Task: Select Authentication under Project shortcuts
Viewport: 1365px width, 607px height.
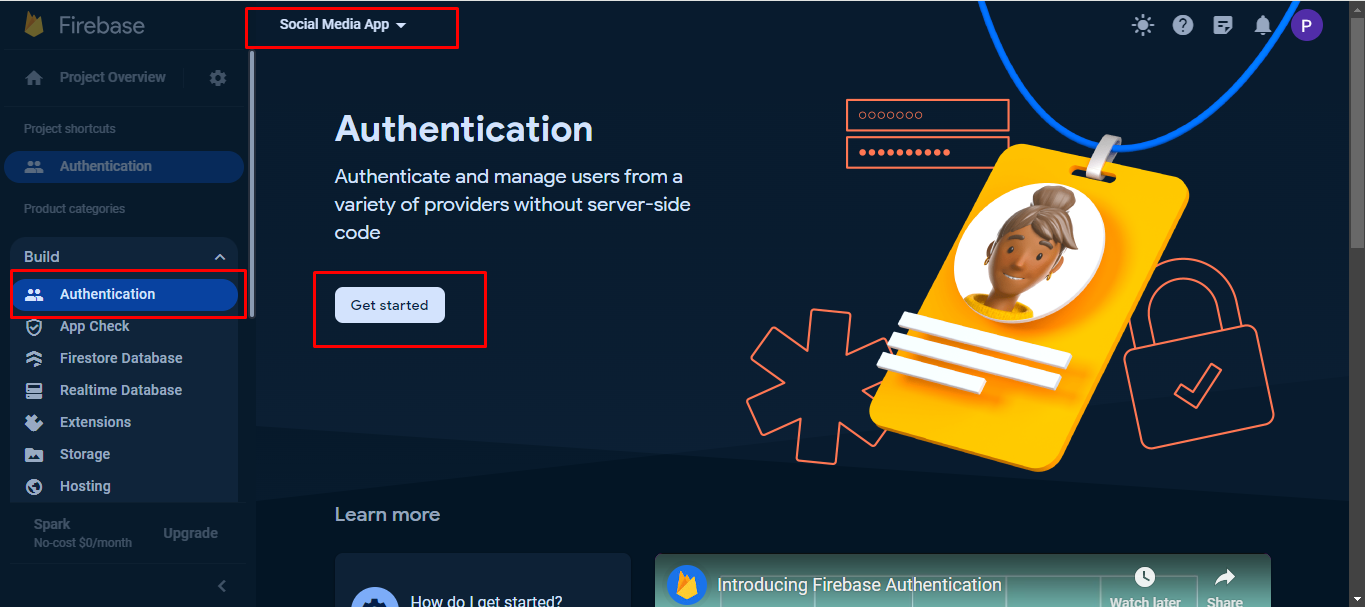Action: click(x=105, y=167)
